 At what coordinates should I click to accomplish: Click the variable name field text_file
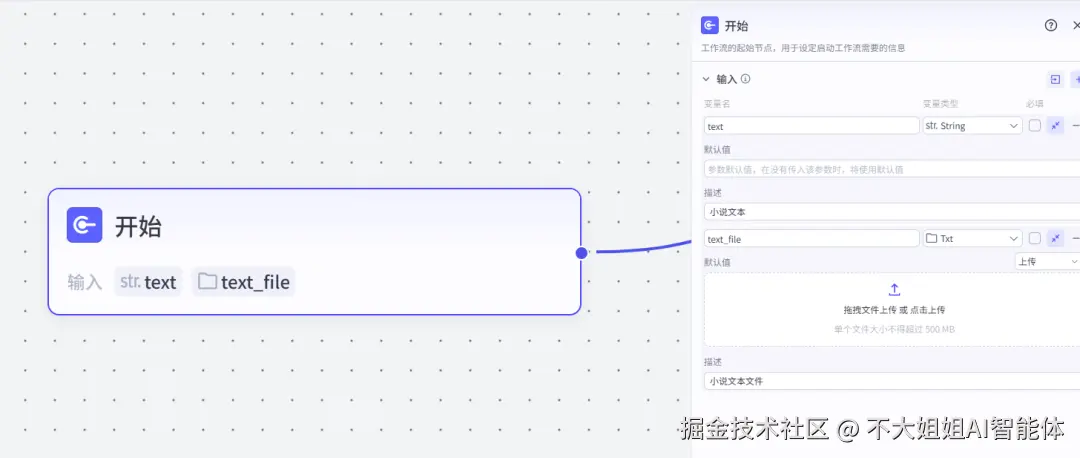coord(811,239)
